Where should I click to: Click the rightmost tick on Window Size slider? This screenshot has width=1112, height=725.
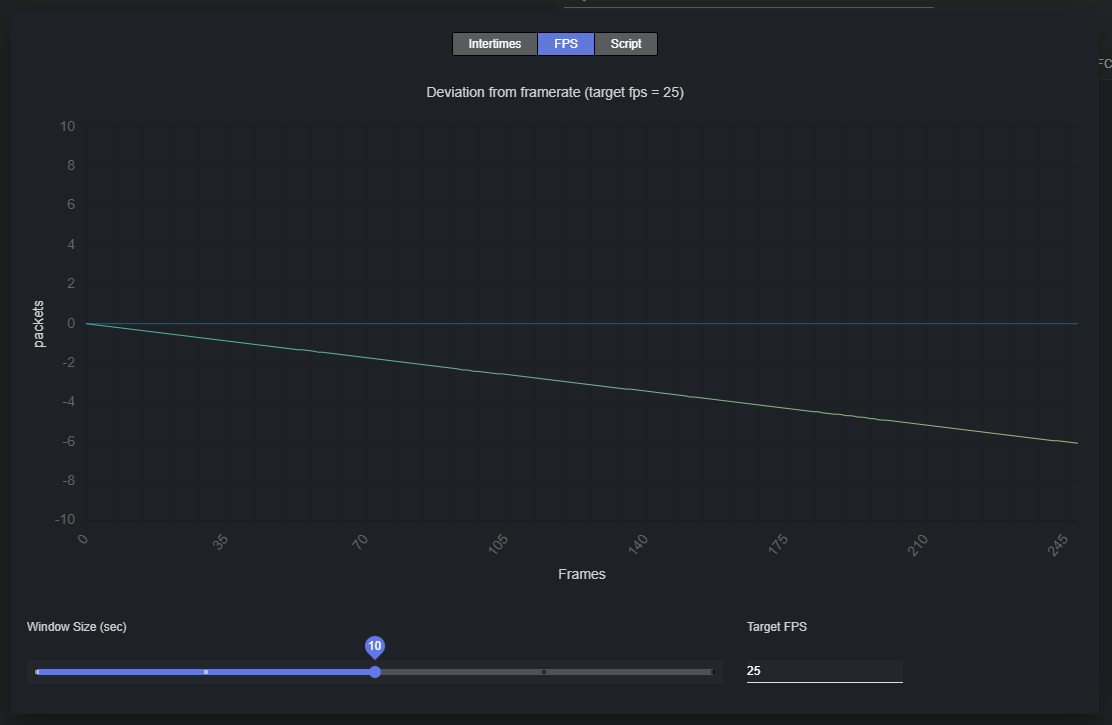(712, 672)
